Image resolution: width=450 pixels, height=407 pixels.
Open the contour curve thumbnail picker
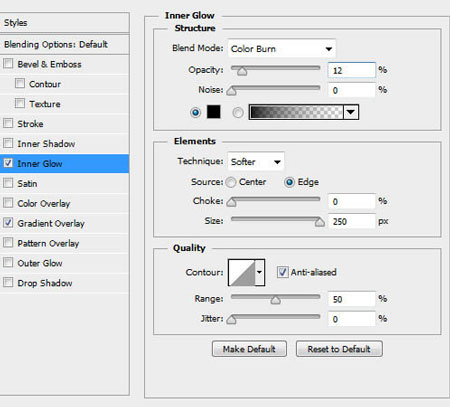click(x=242, y=272)
